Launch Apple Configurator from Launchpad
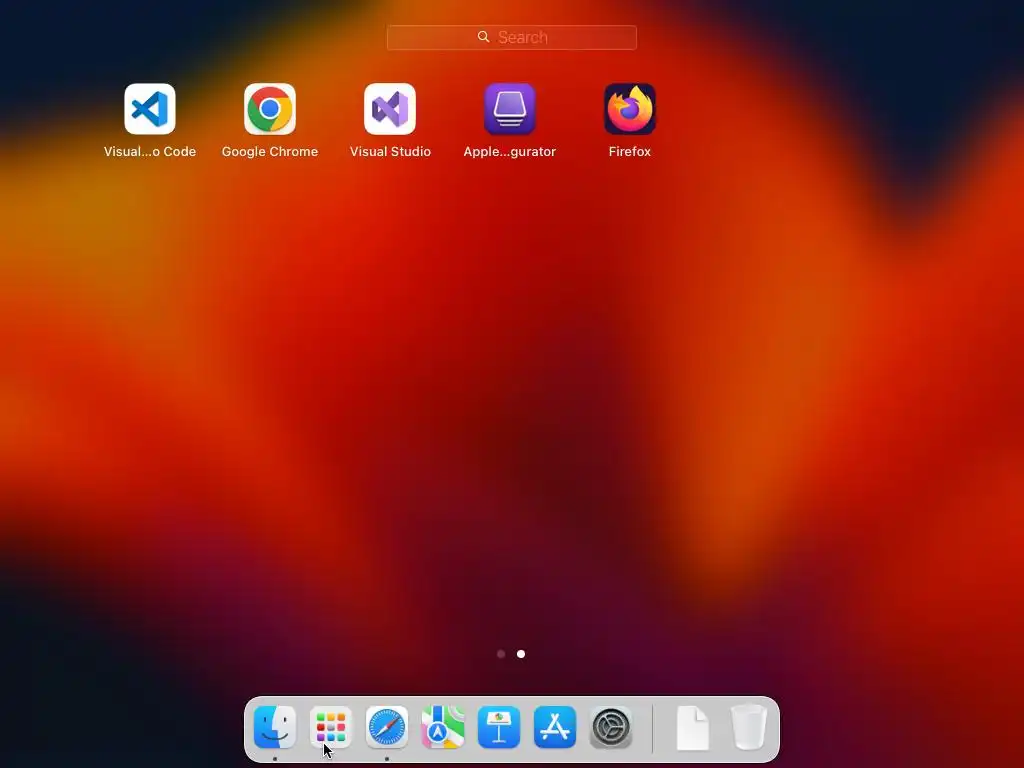 (x=510, y=109)
